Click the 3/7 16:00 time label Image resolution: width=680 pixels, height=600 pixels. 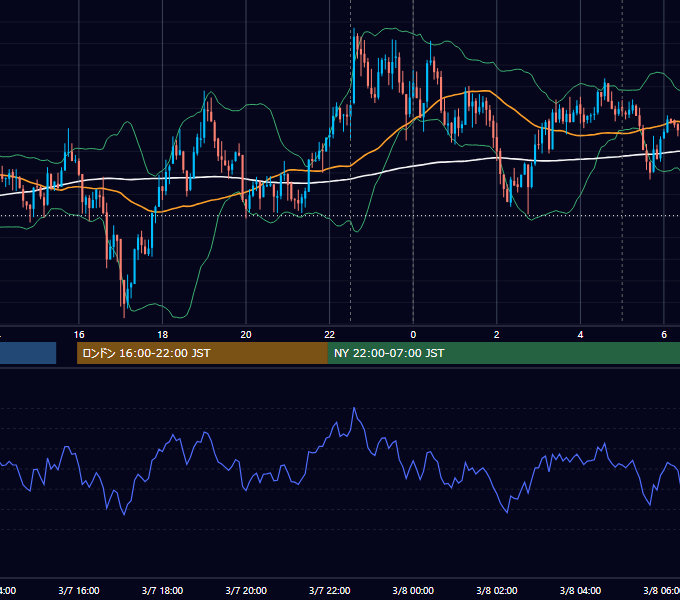(79, 590)
